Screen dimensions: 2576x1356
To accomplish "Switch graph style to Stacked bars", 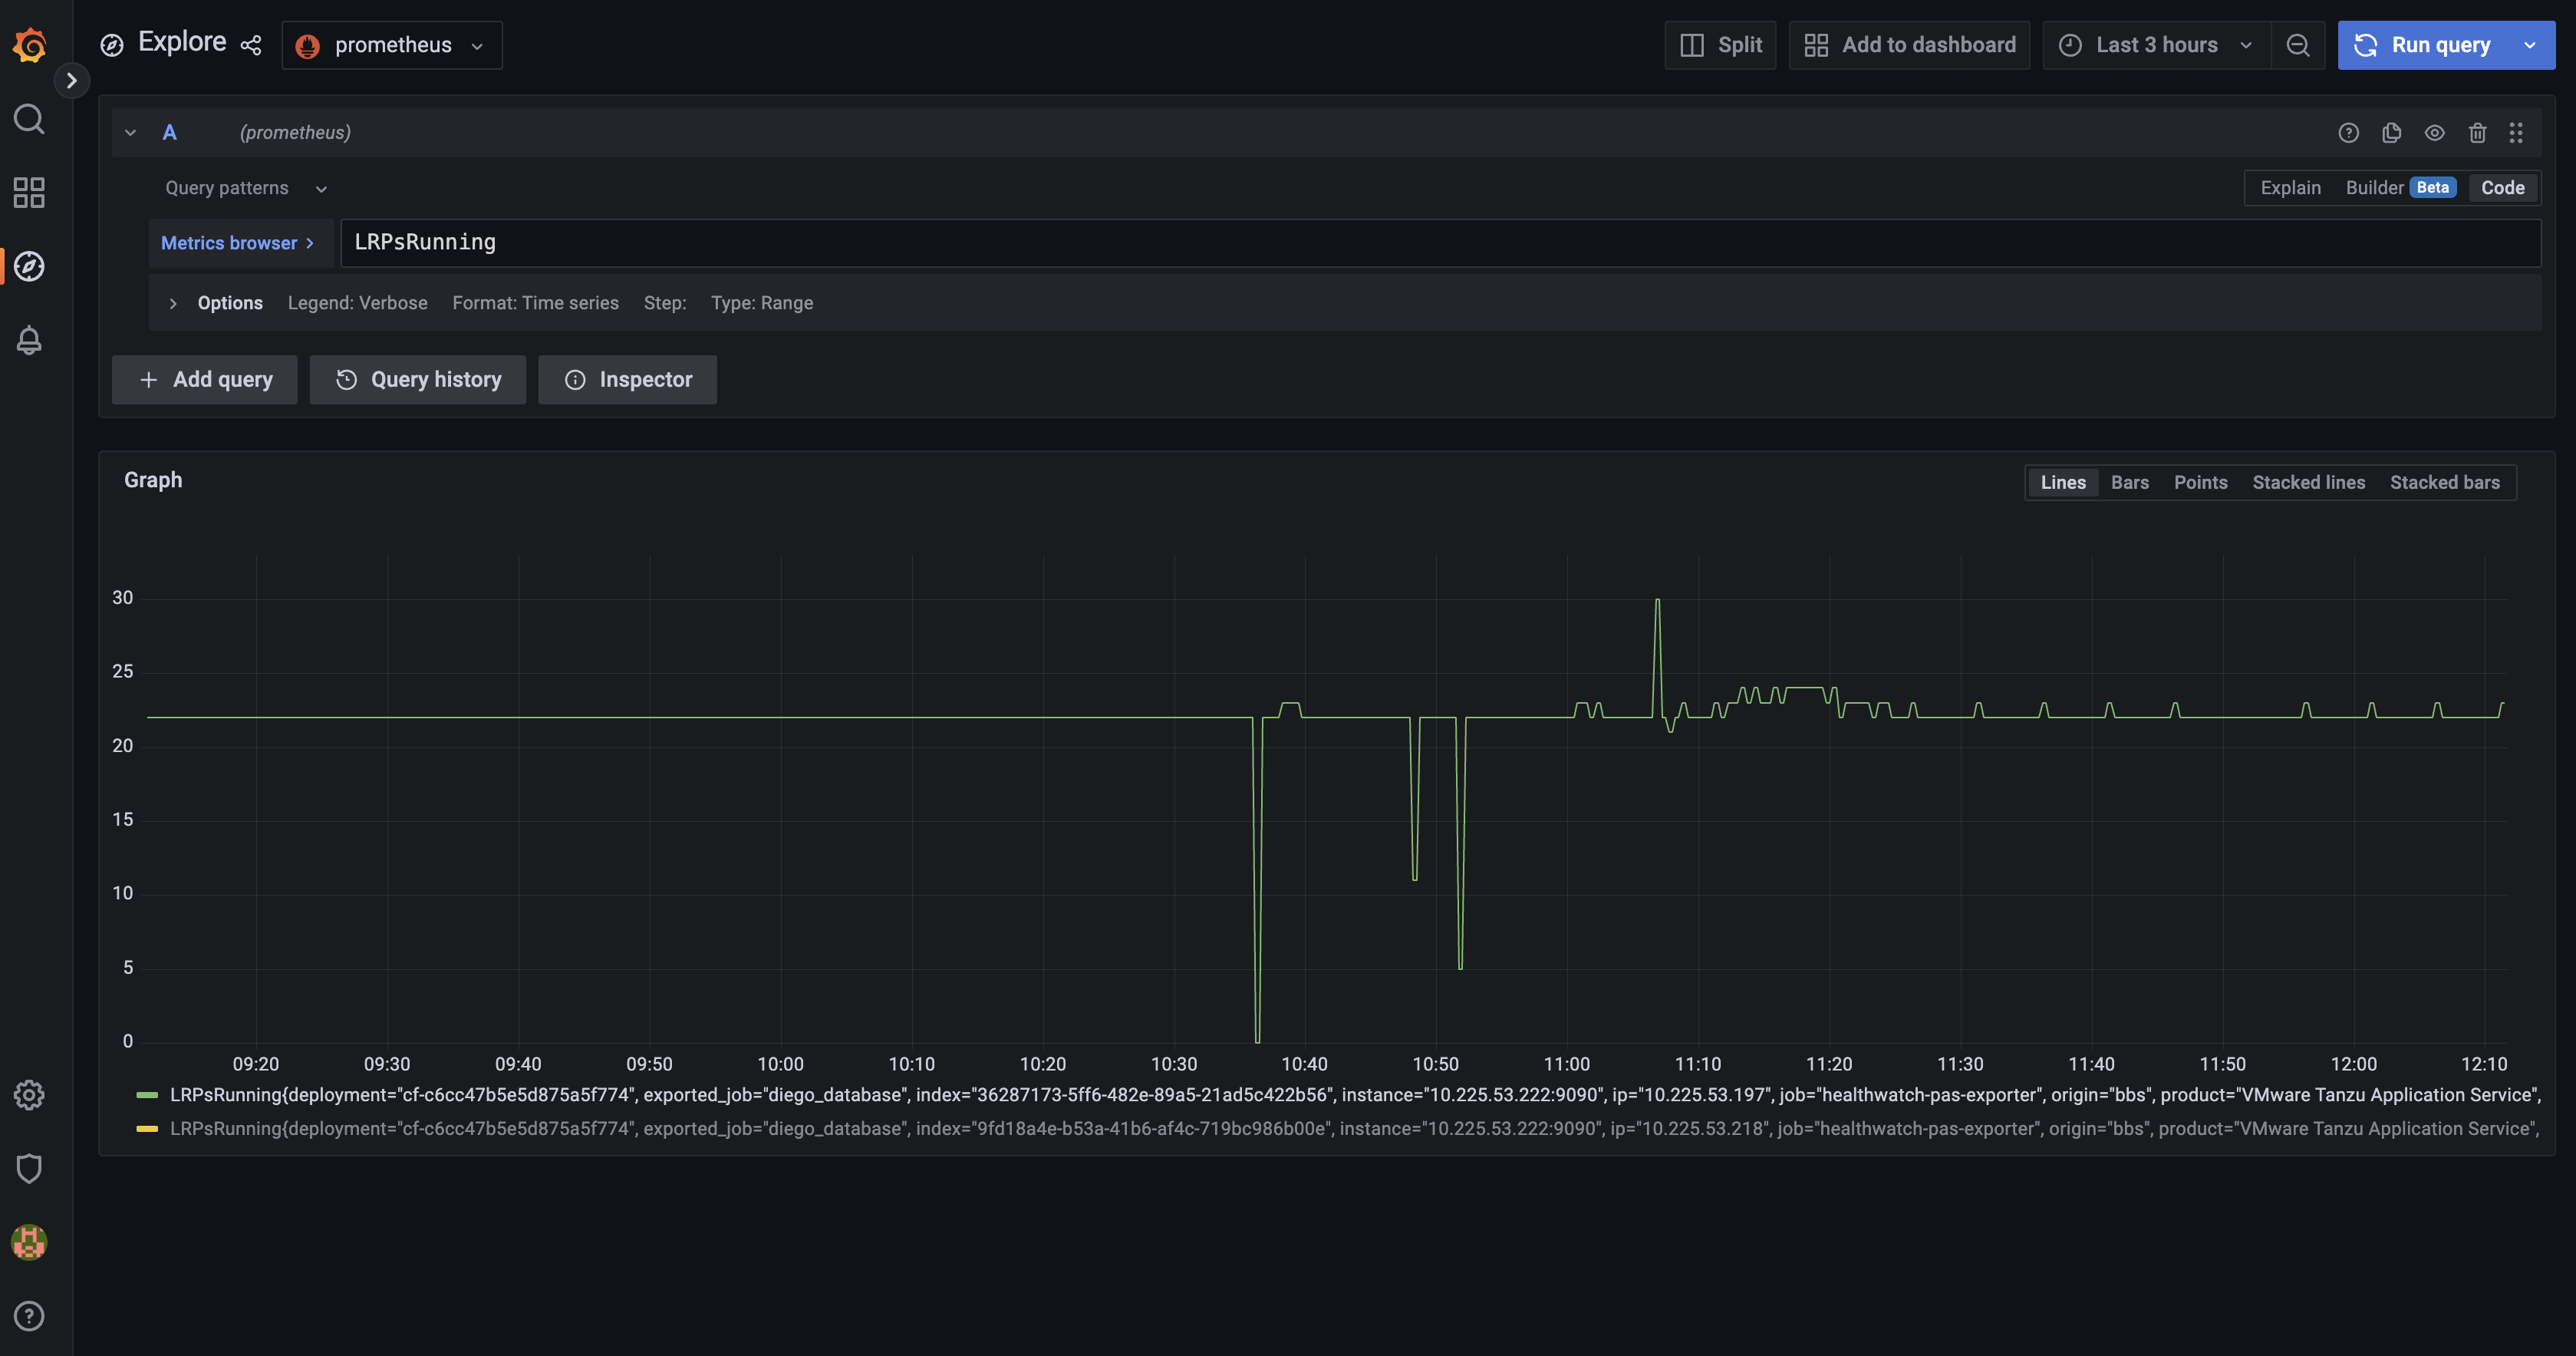I will 2444,482.
